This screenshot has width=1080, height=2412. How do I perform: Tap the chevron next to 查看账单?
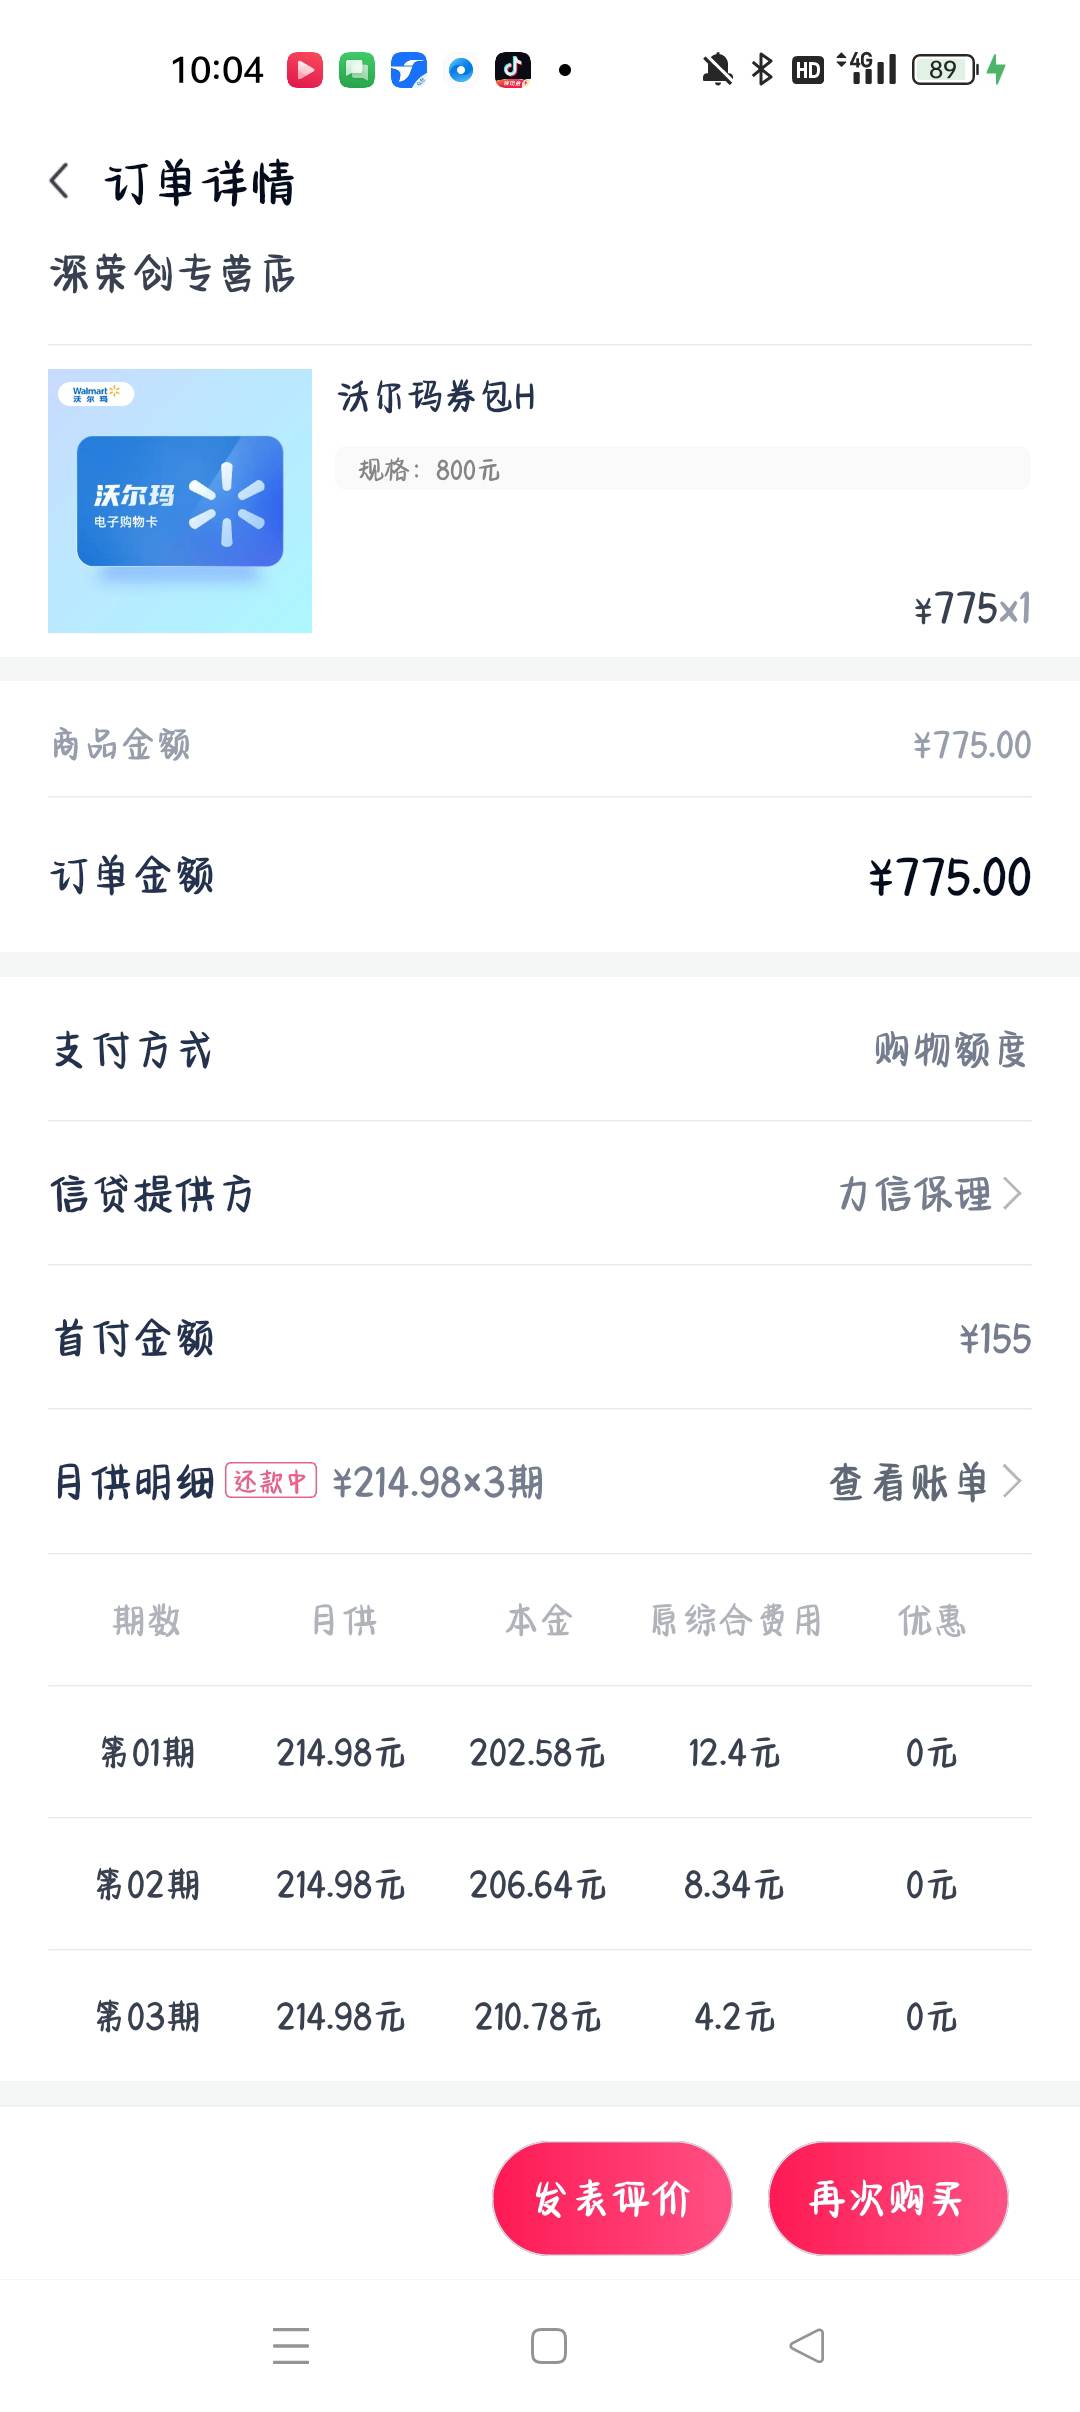(1012, 1481)
